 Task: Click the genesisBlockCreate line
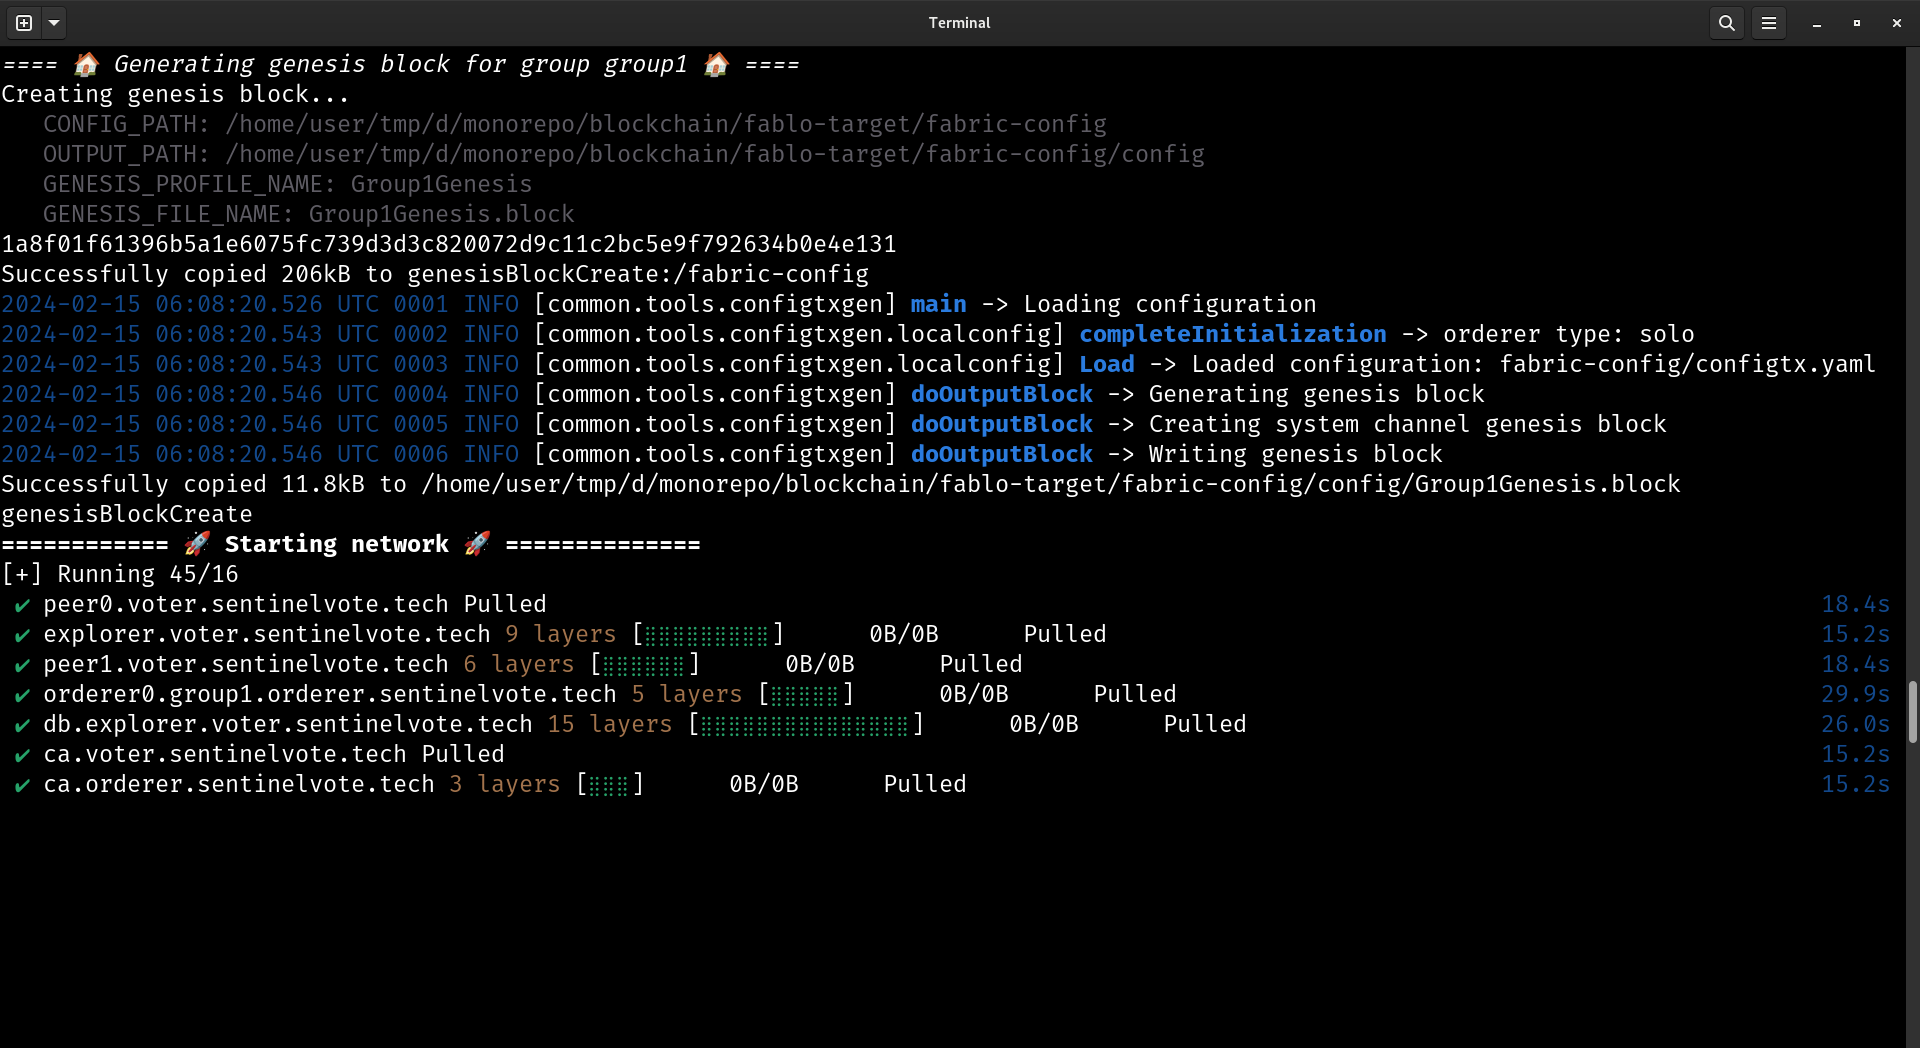pyautogui.click(x=127, y=514)
